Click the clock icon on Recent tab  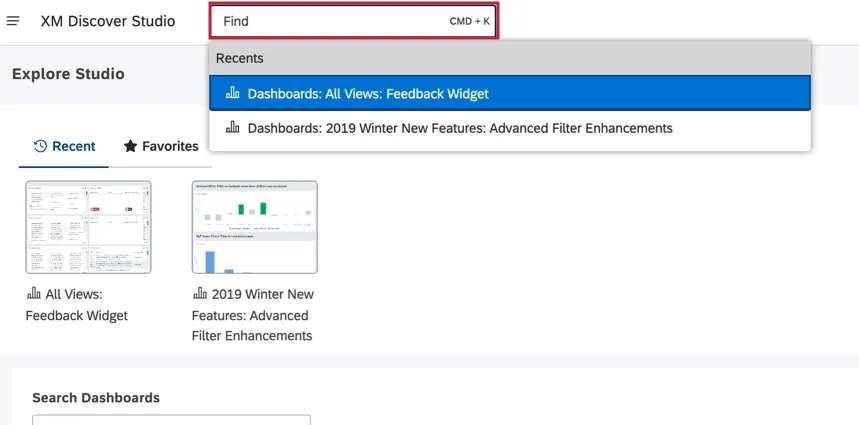point(40,146)
